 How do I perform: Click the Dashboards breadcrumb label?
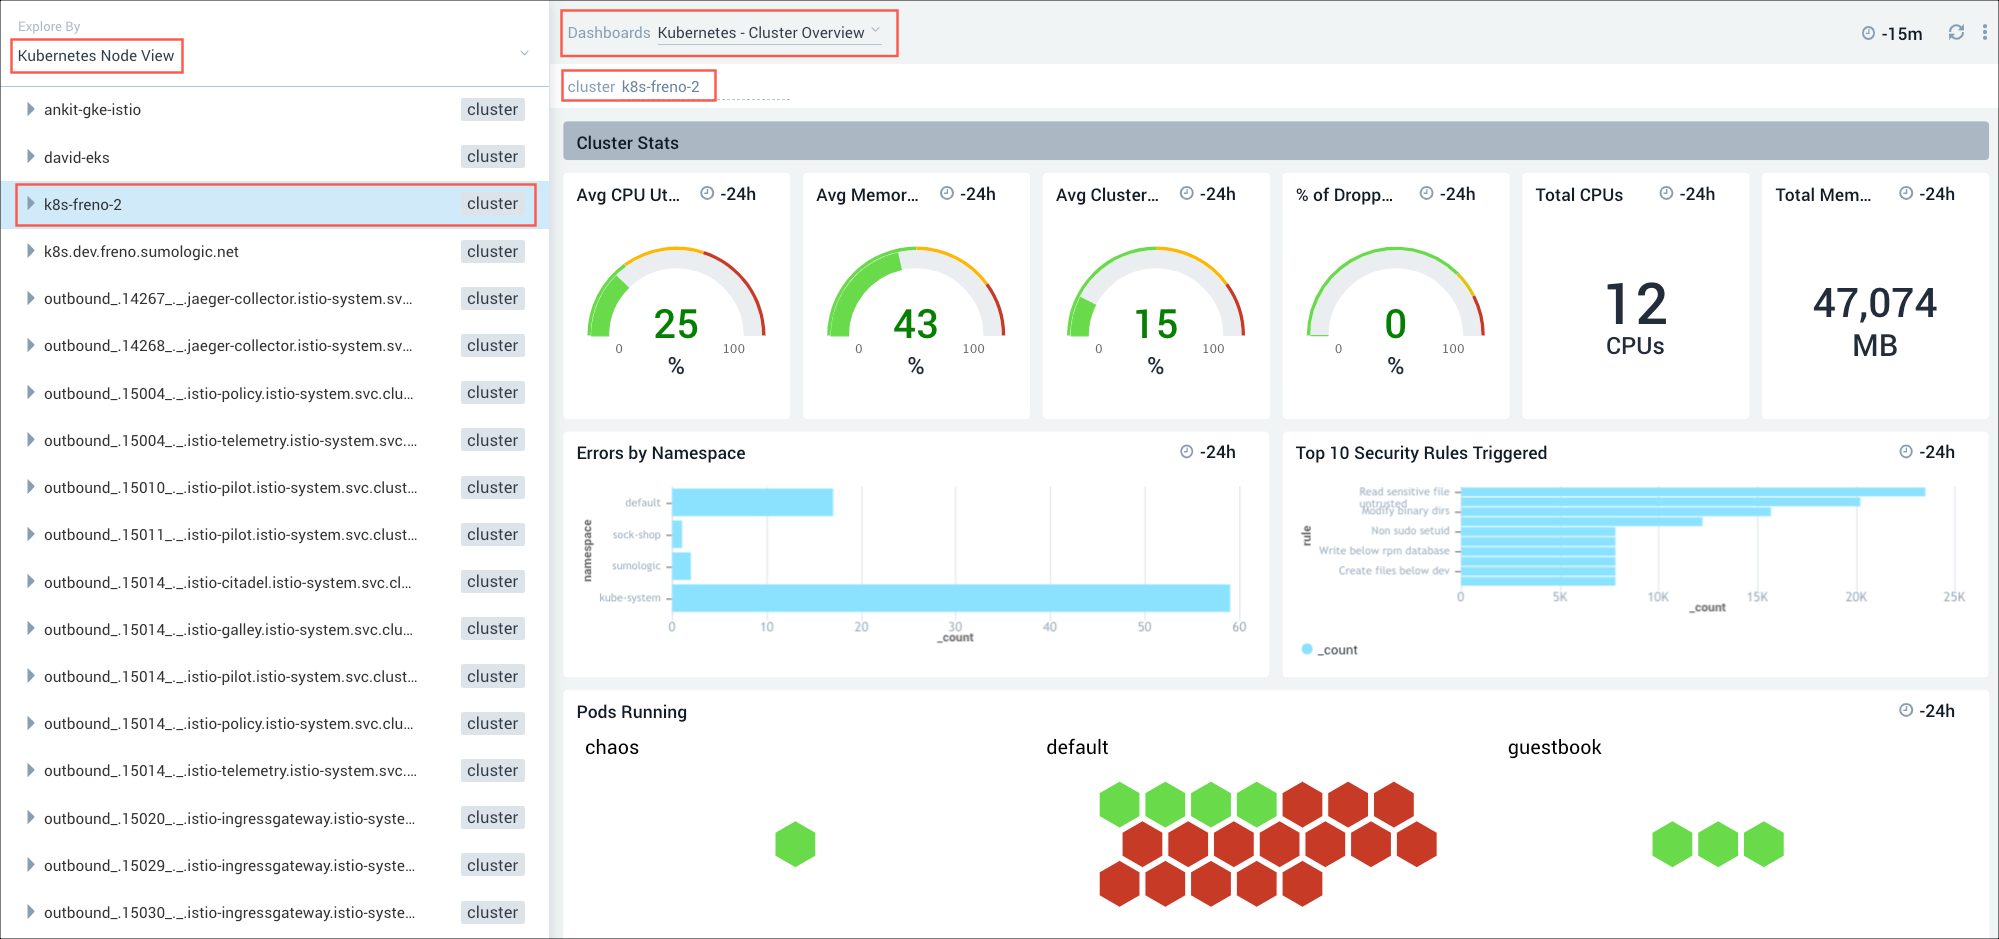click(x=609, y=33)
